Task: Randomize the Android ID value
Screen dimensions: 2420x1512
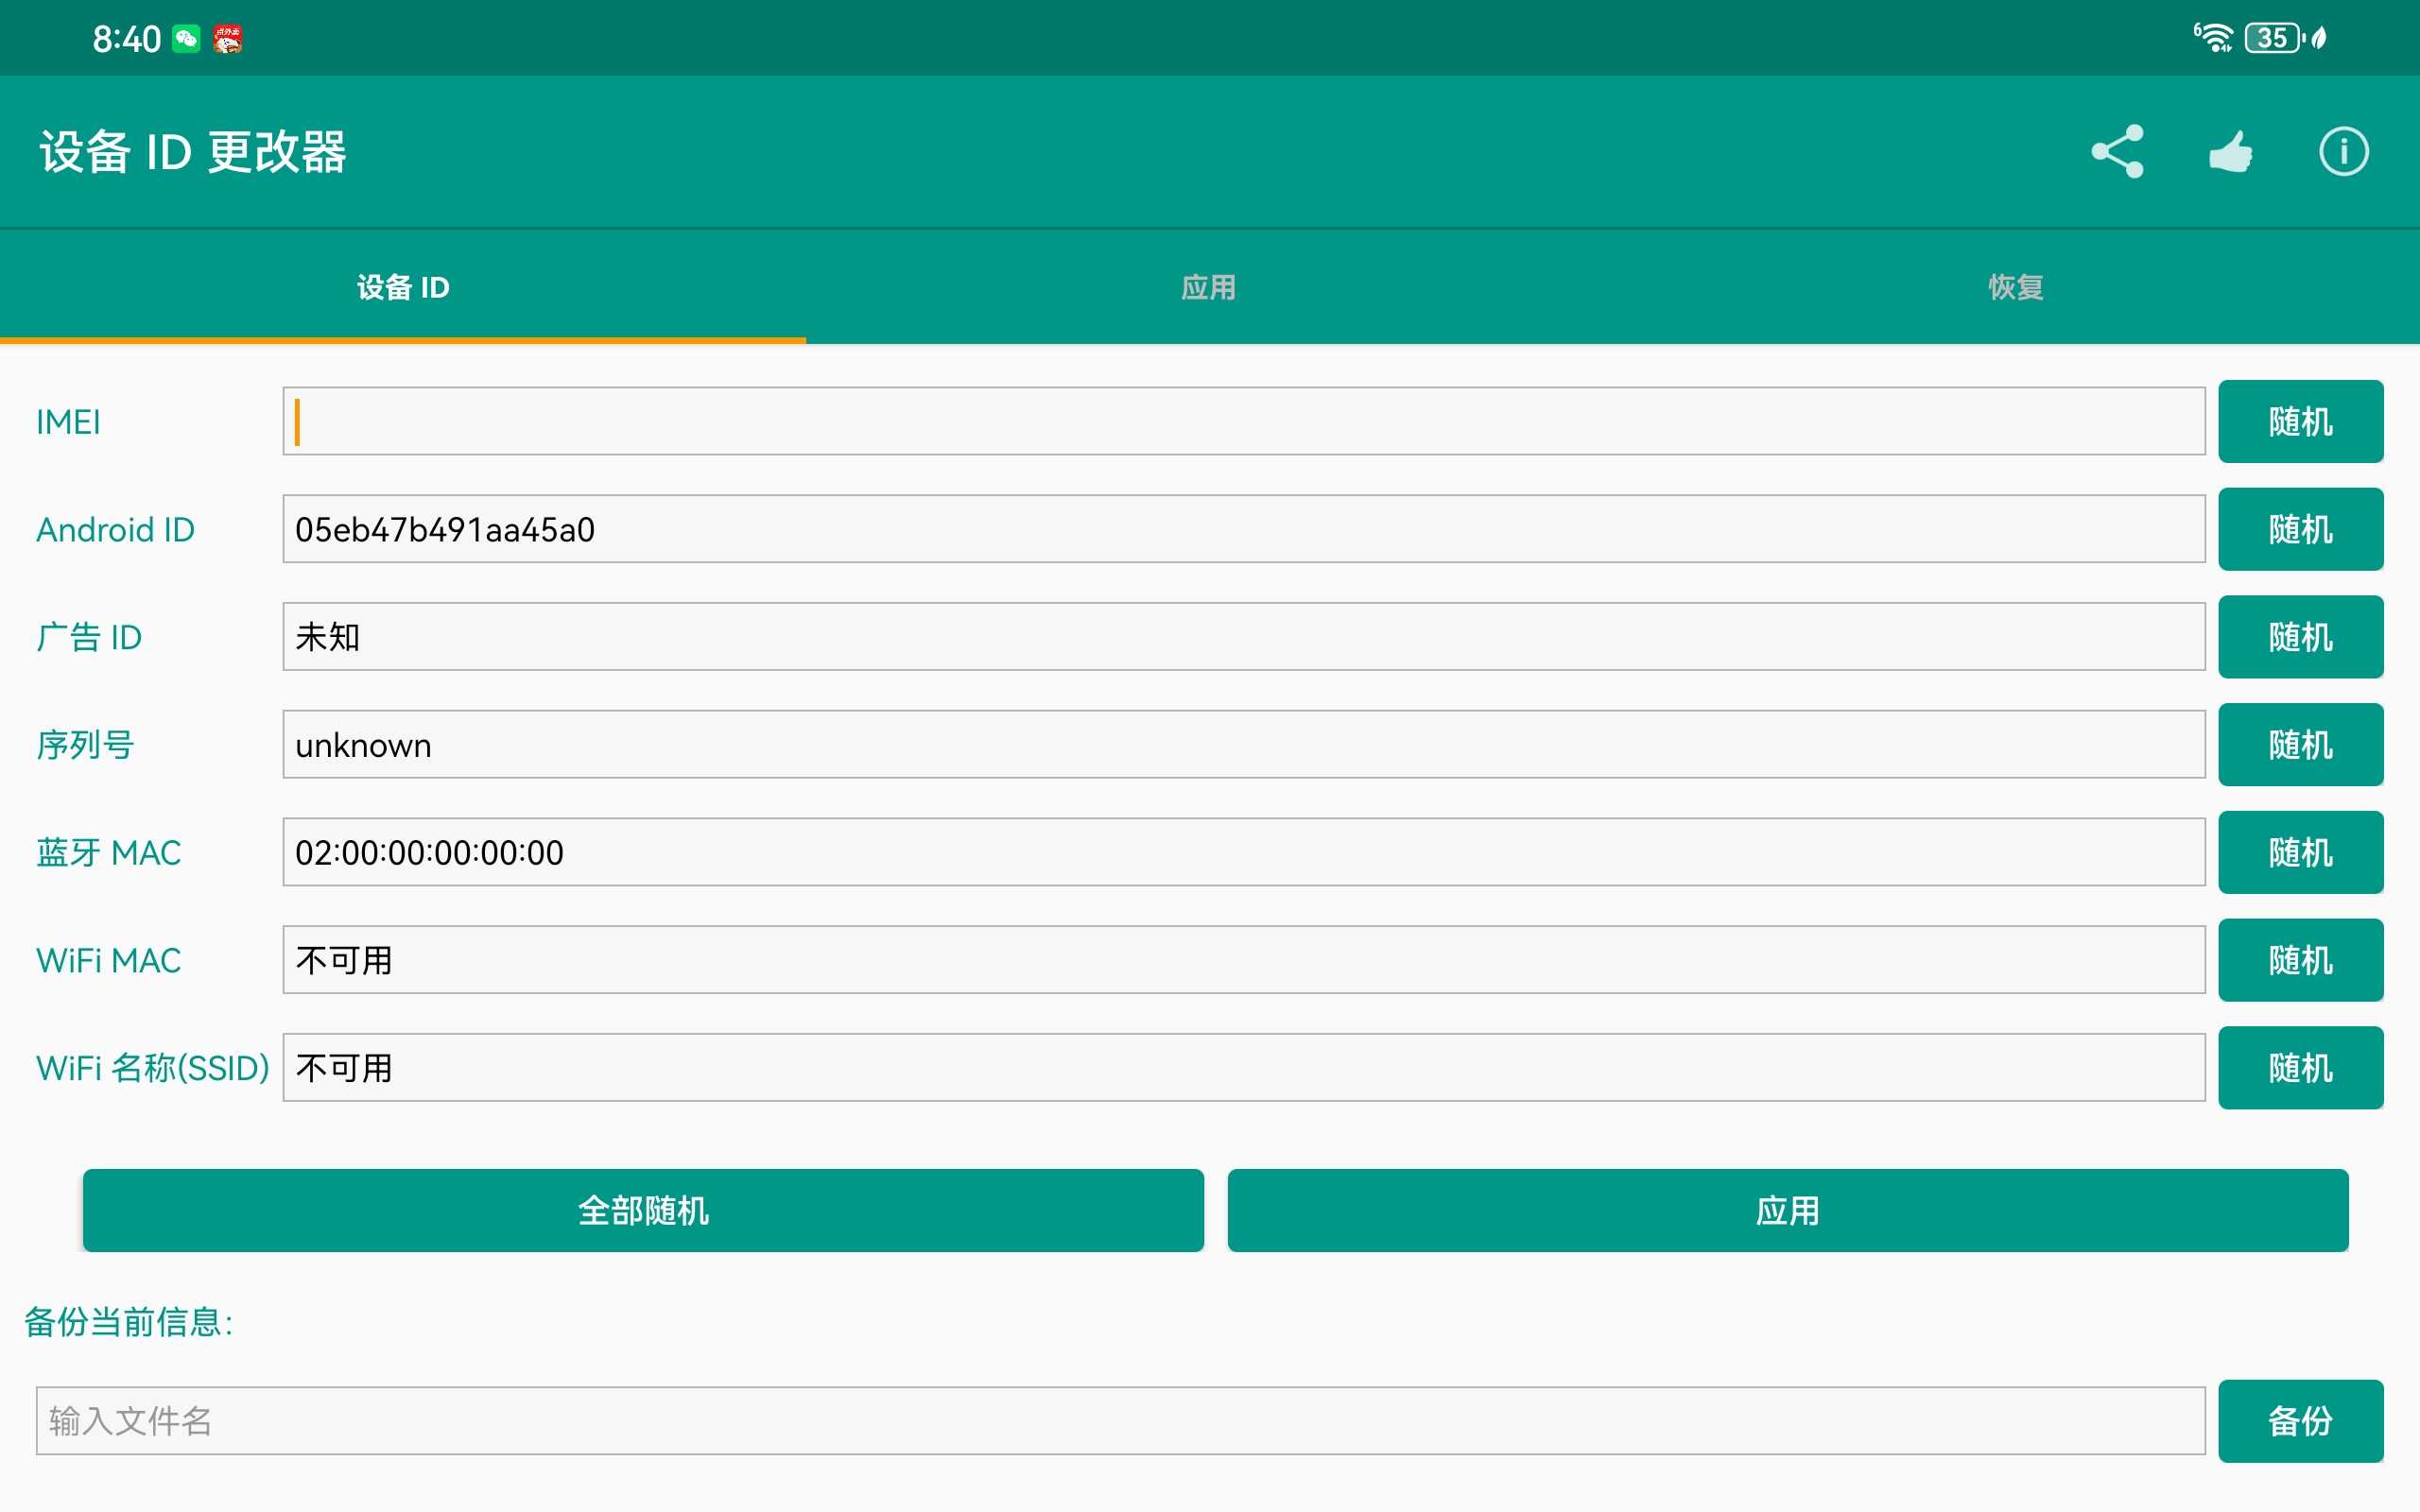Action: click(2300, 529)
